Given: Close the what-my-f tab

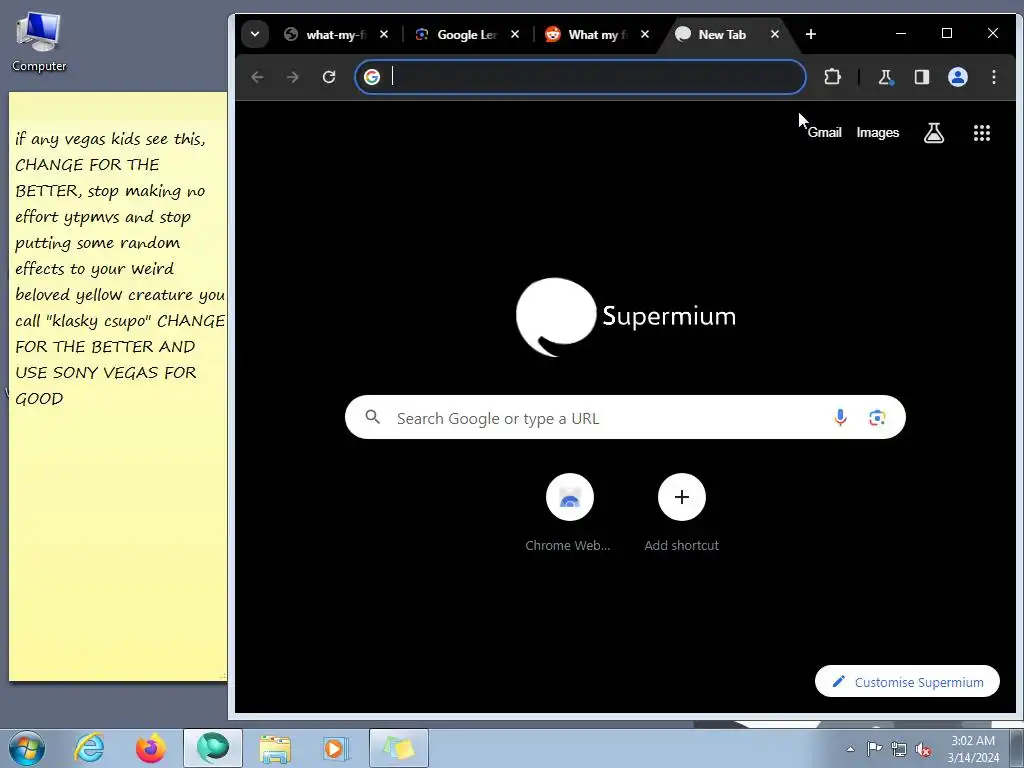Looking at the screenshot, I should [x=384, y=34].
